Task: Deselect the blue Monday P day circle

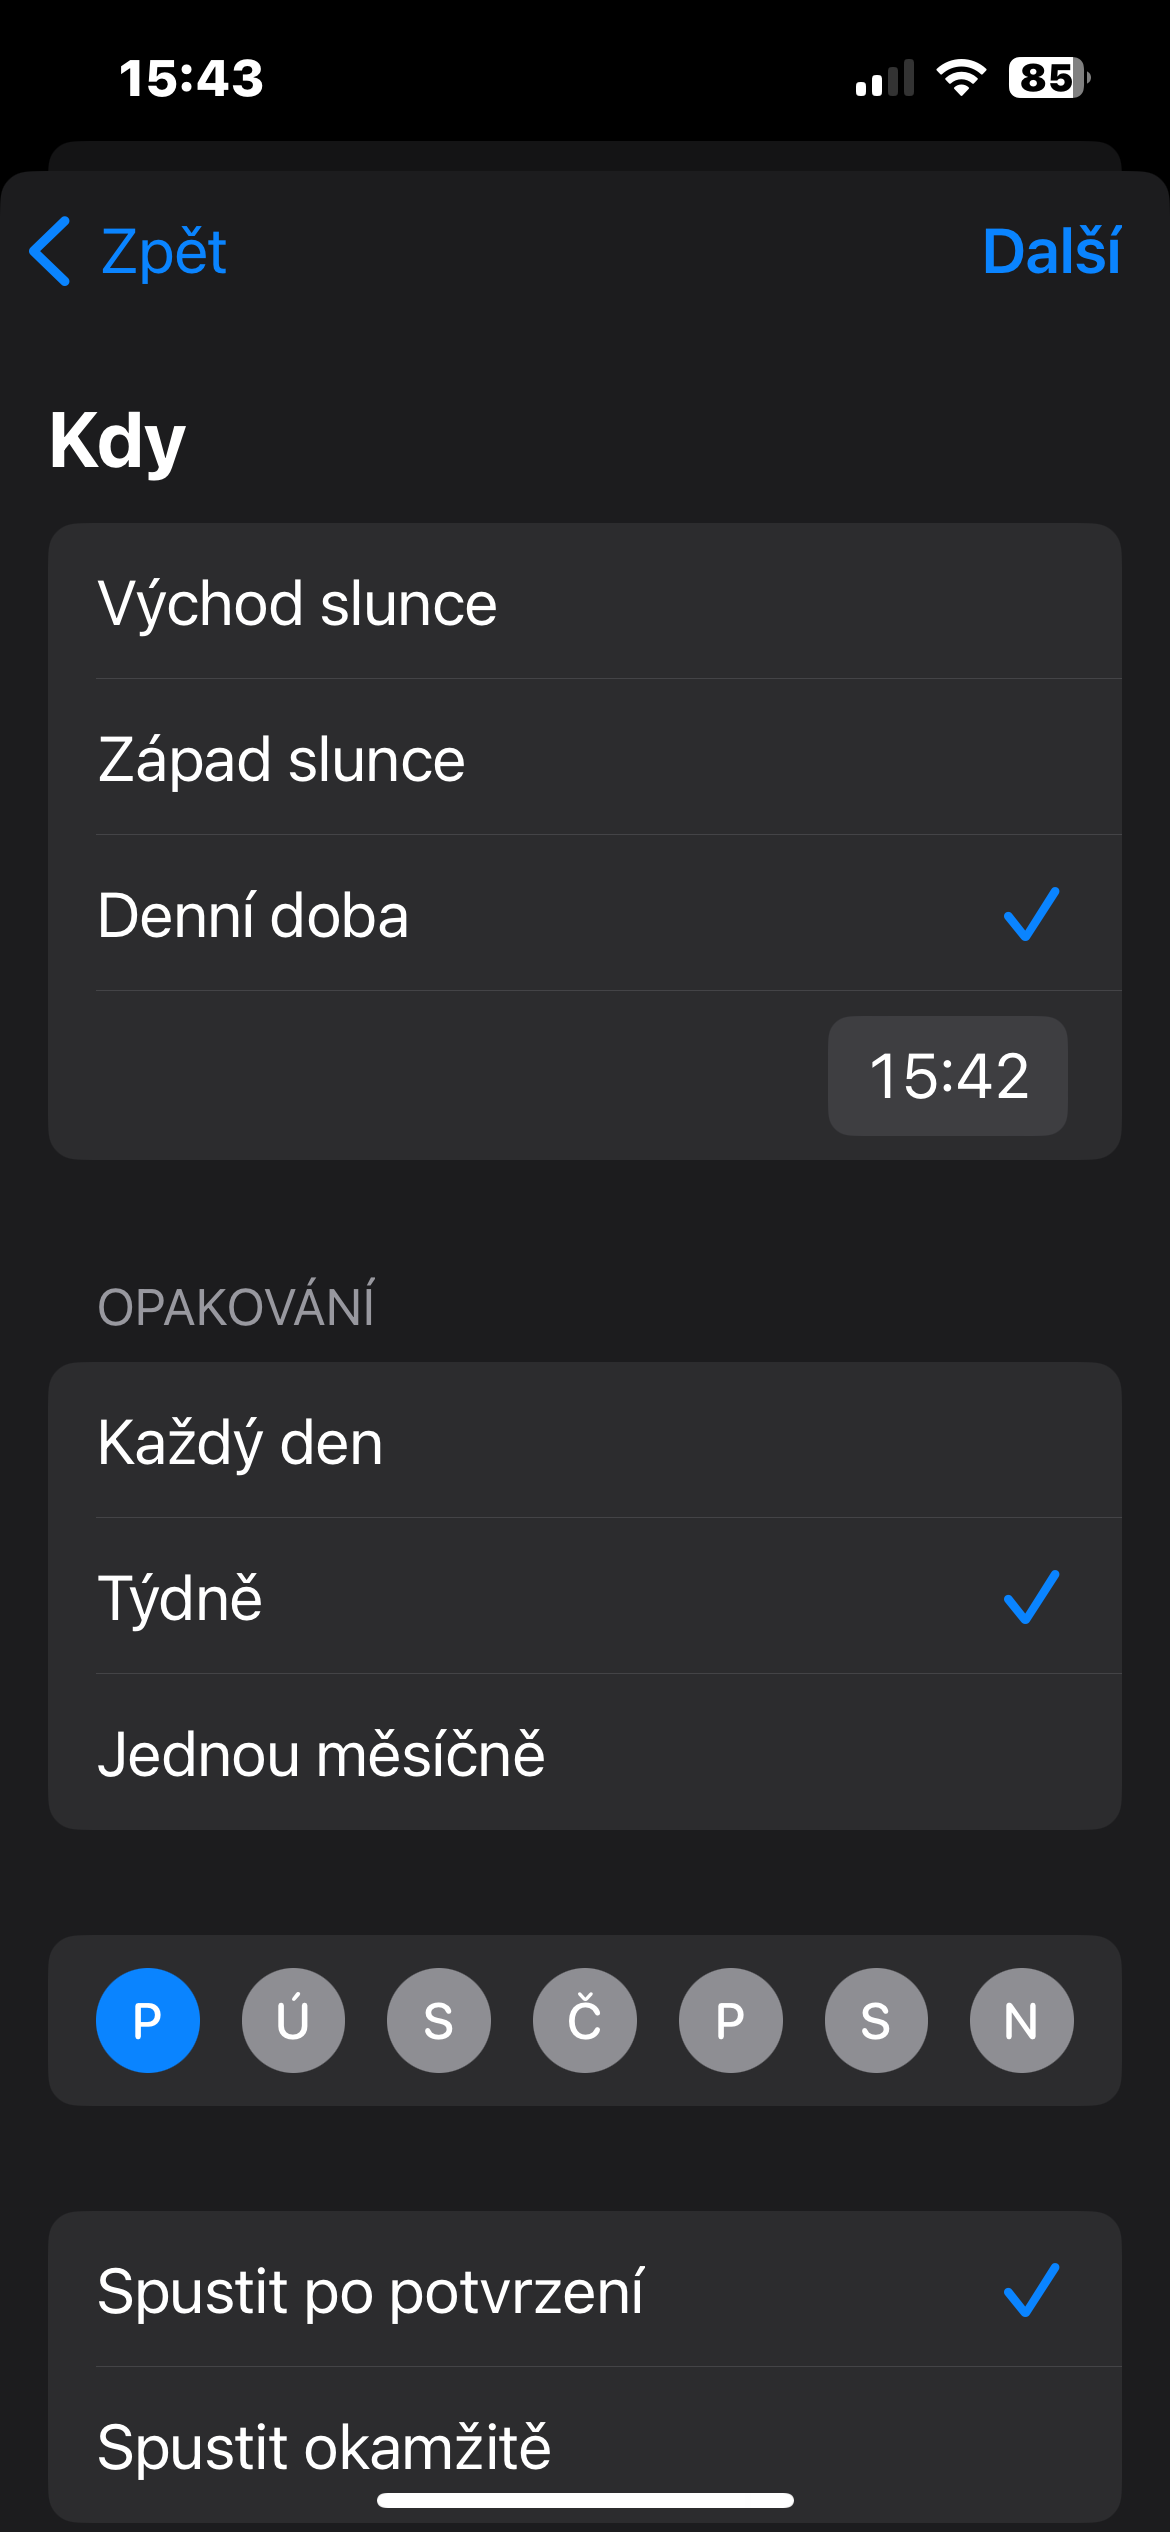Action: point(148,2021)
